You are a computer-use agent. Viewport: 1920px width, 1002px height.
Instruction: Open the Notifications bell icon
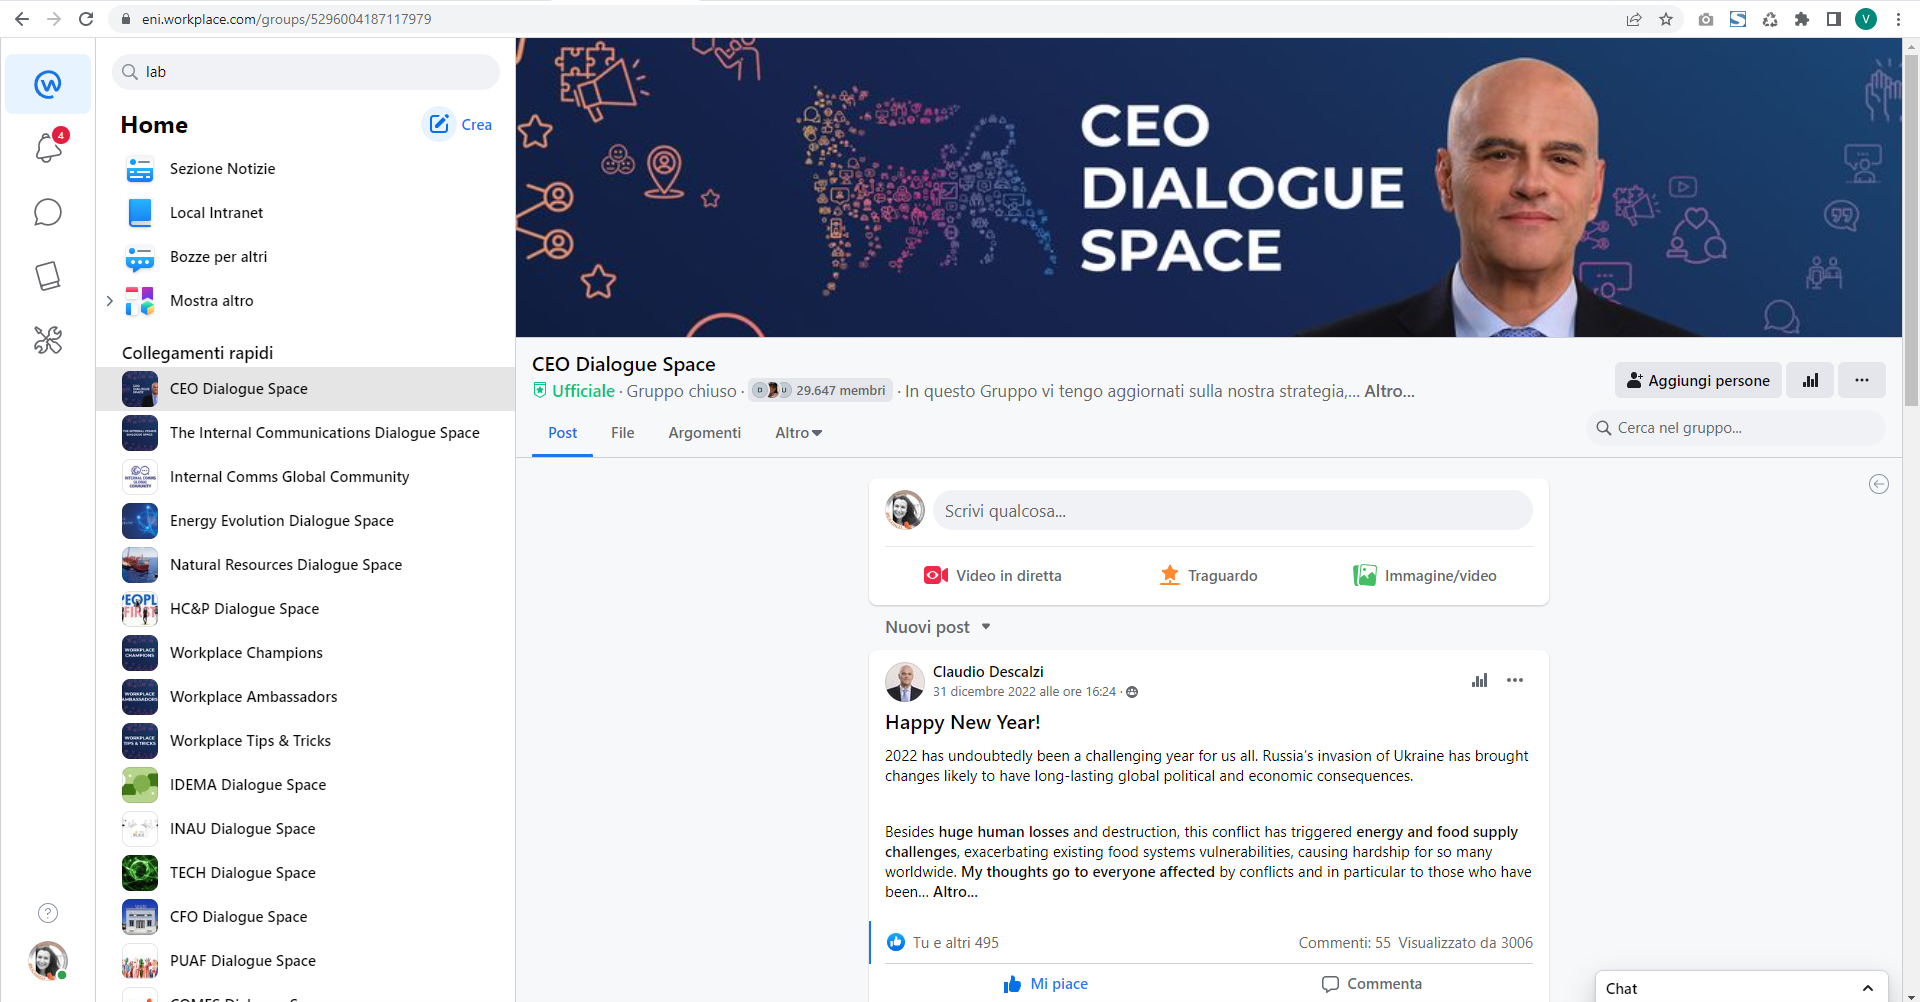(48, 148)
